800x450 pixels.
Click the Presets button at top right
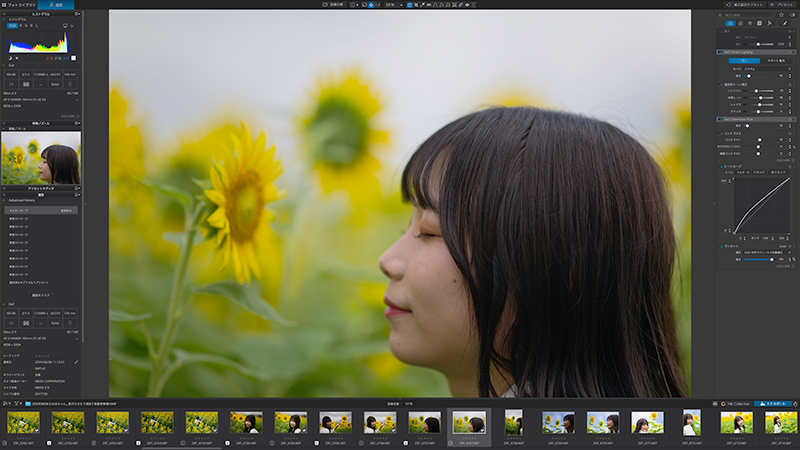pos(782,5)
